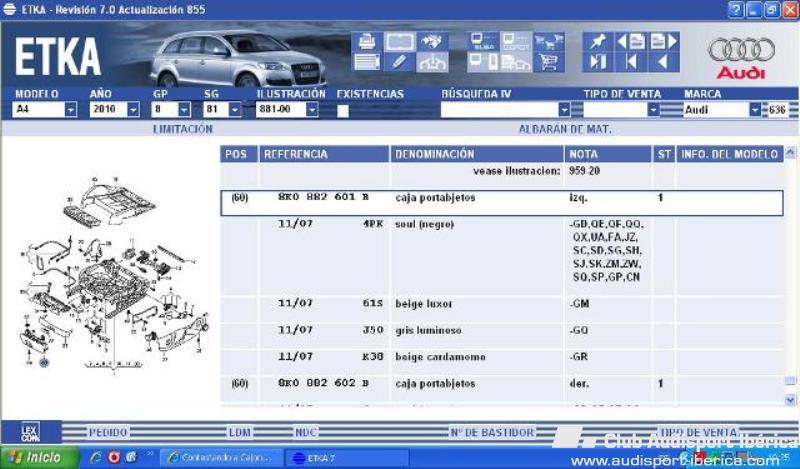This screenshot has width=800, height=469.
Task: Select row 8K0 882 601 B caja portabjetos
Action: pyautogui.click(x=502, y=203)
